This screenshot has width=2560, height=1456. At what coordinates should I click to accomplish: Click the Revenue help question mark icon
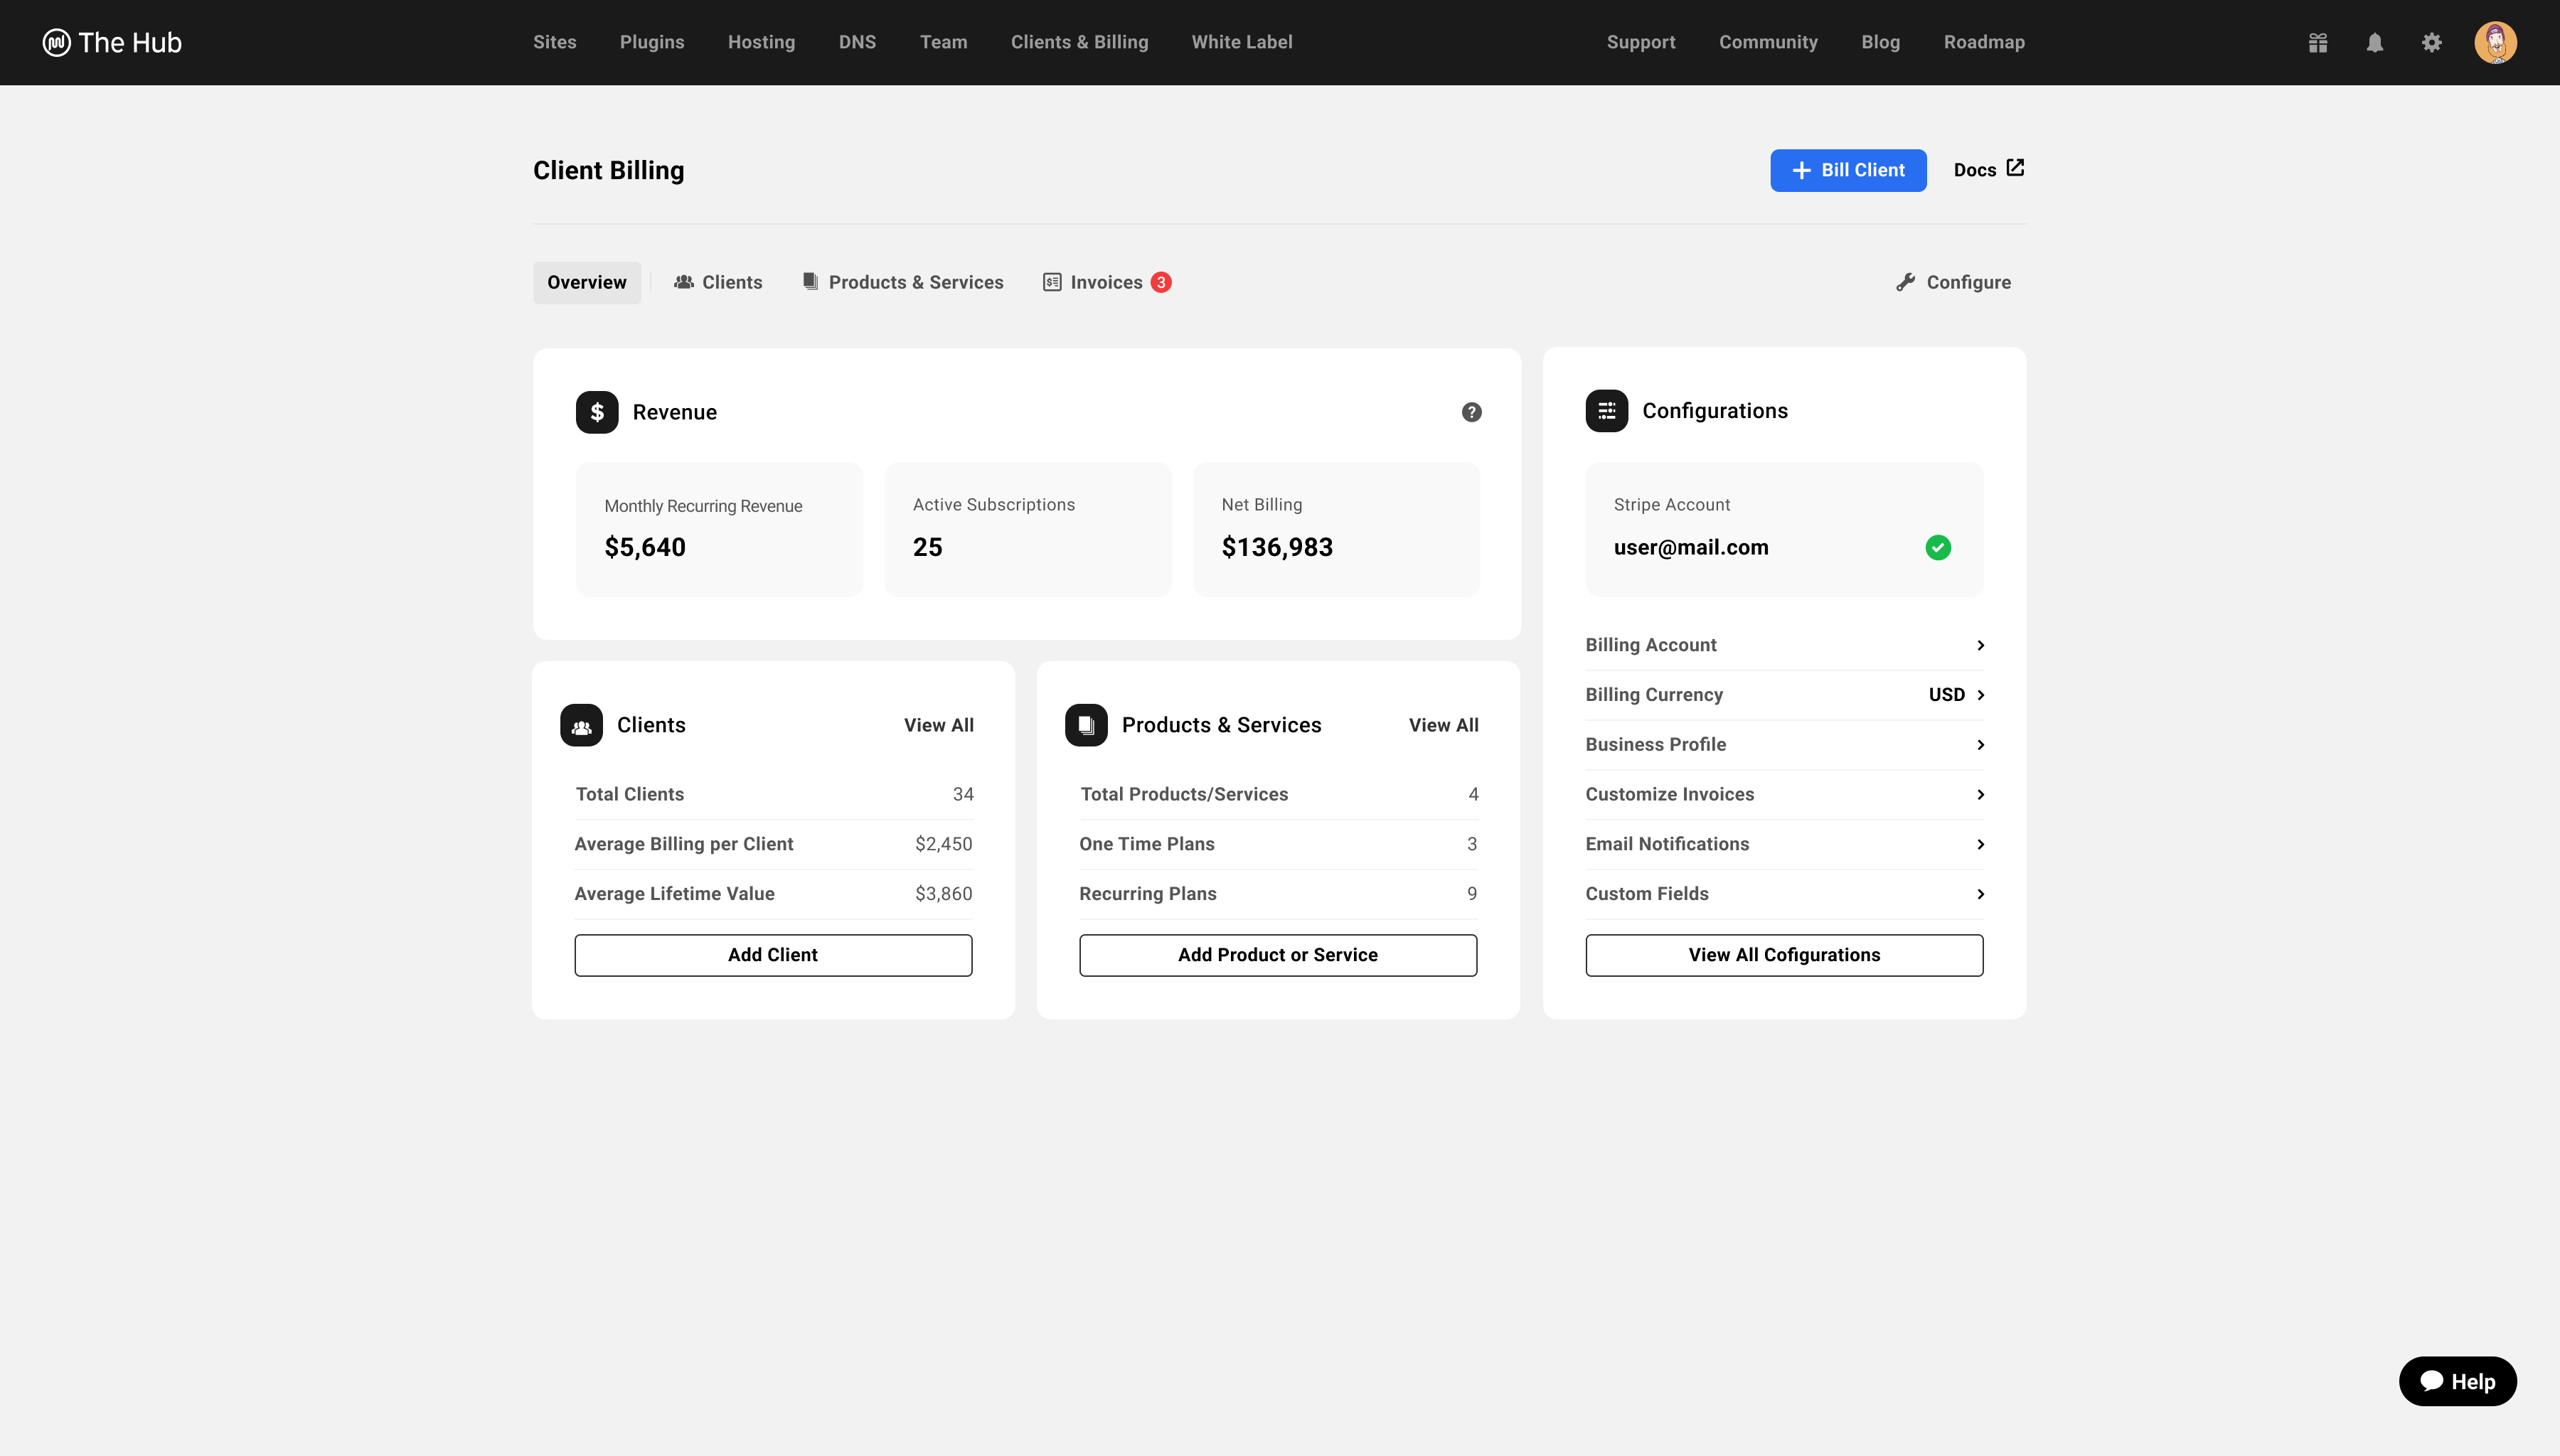(1471, 412)
